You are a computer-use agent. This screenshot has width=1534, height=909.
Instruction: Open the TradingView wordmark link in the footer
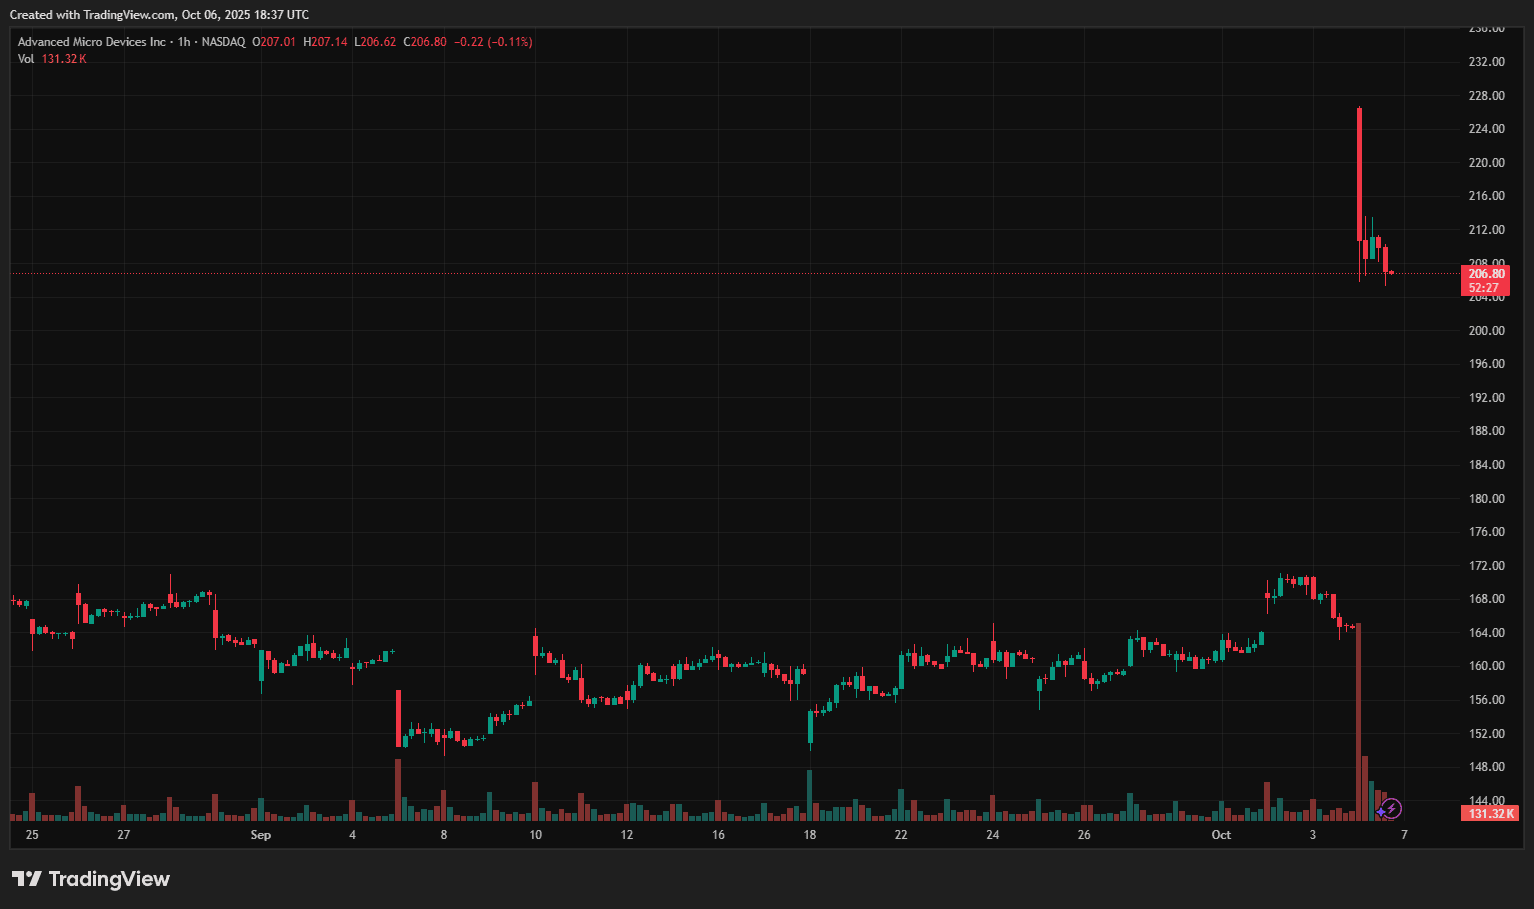pyautogui.click(x=109, y=879)
